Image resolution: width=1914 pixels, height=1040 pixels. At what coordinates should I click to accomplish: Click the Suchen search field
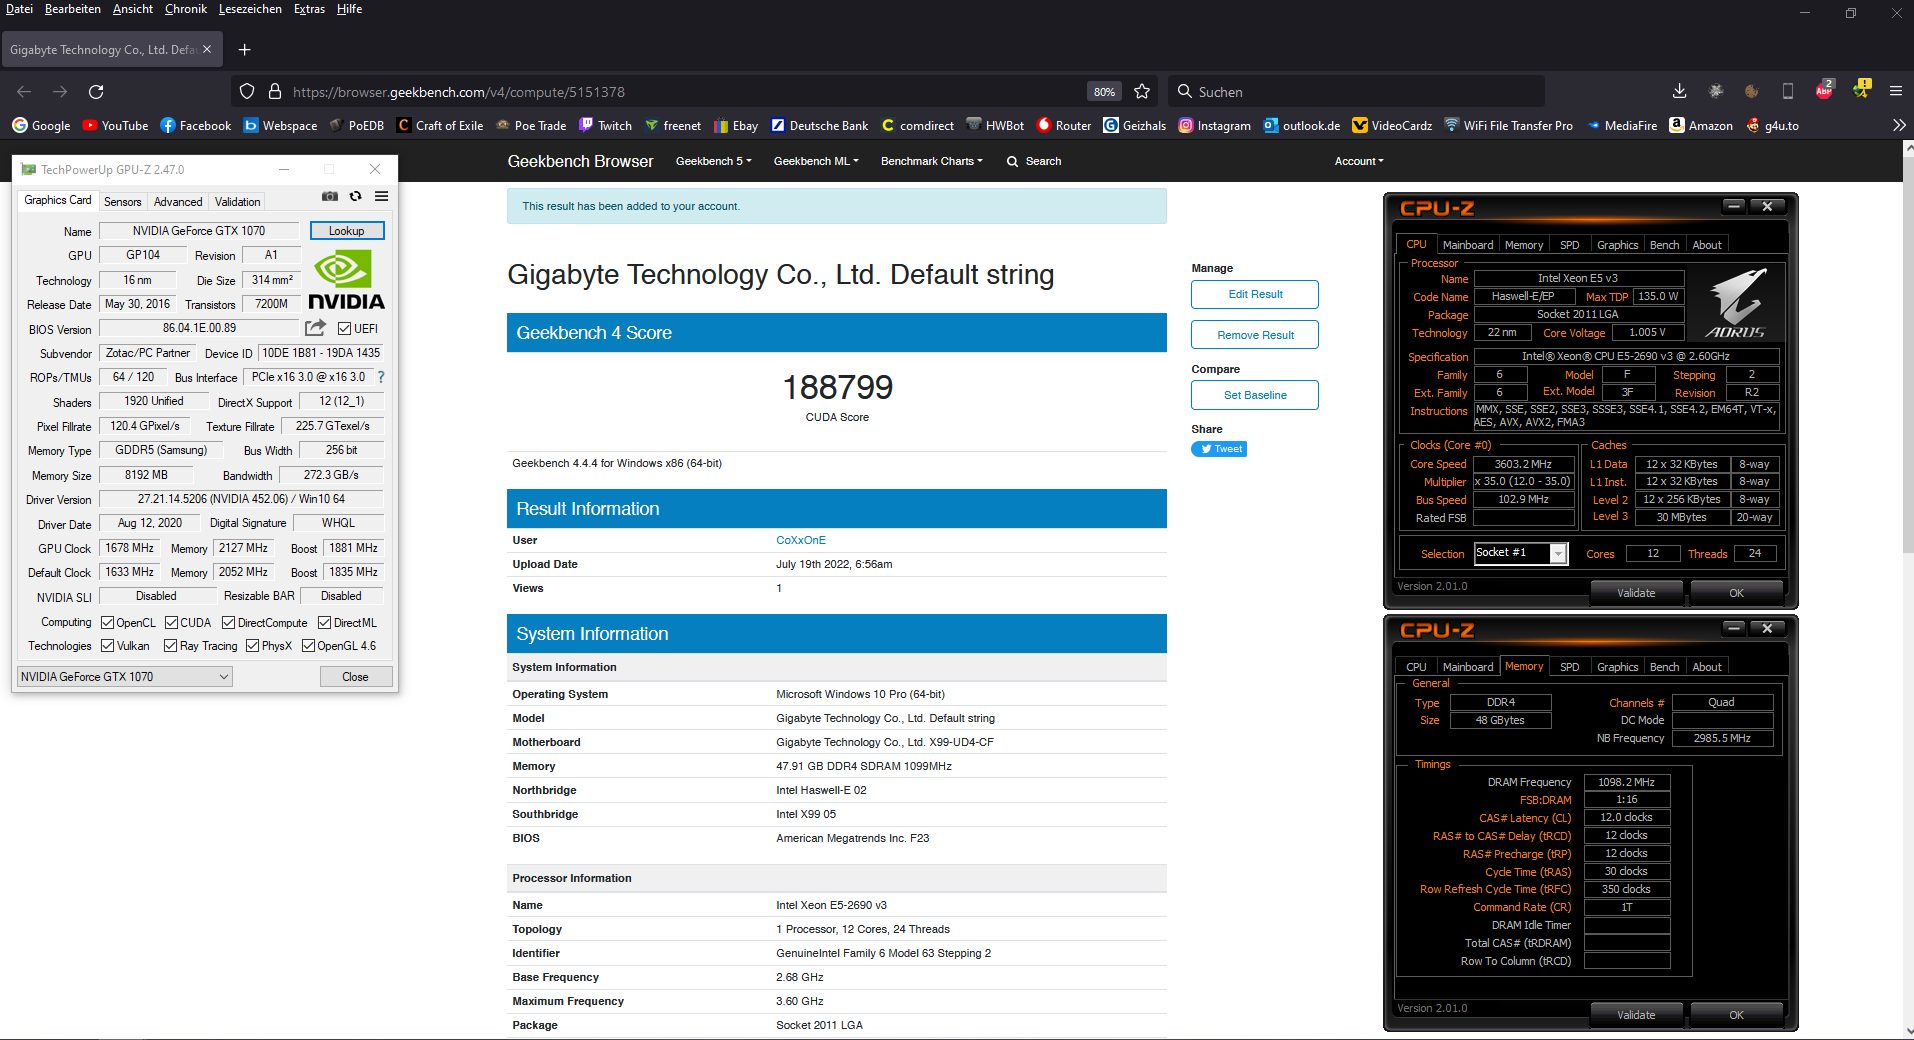(x=1356, y=91)
